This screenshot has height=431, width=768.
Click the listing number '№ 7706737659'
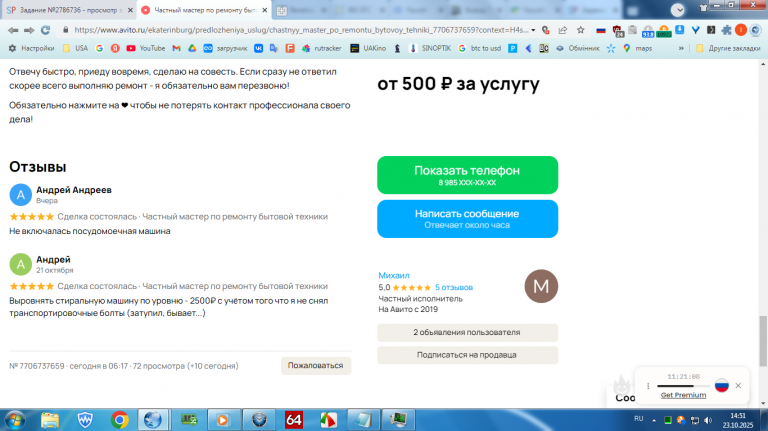point(37,366)
